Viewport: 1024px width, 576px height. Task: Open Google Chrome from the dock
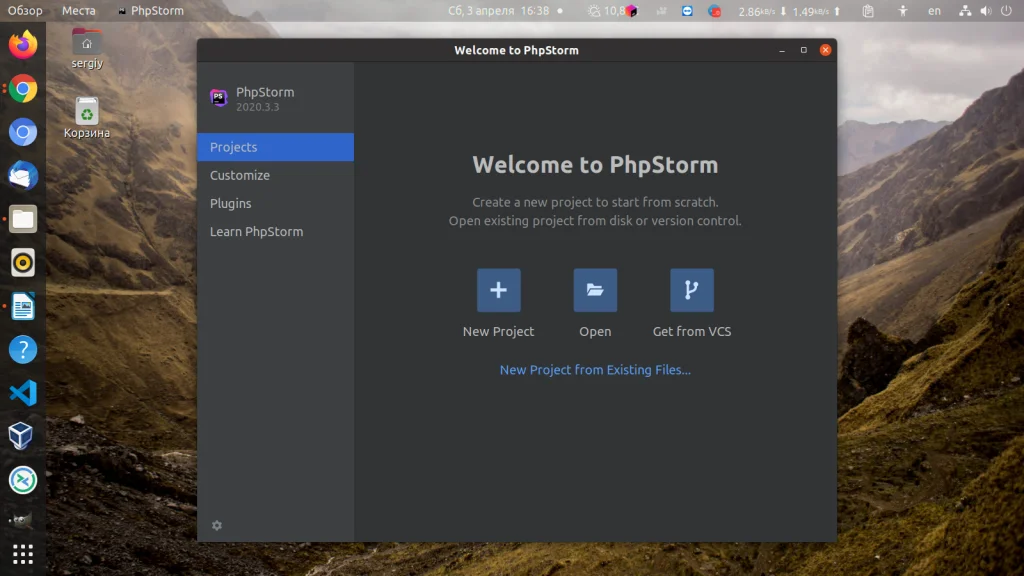(22, 88)
